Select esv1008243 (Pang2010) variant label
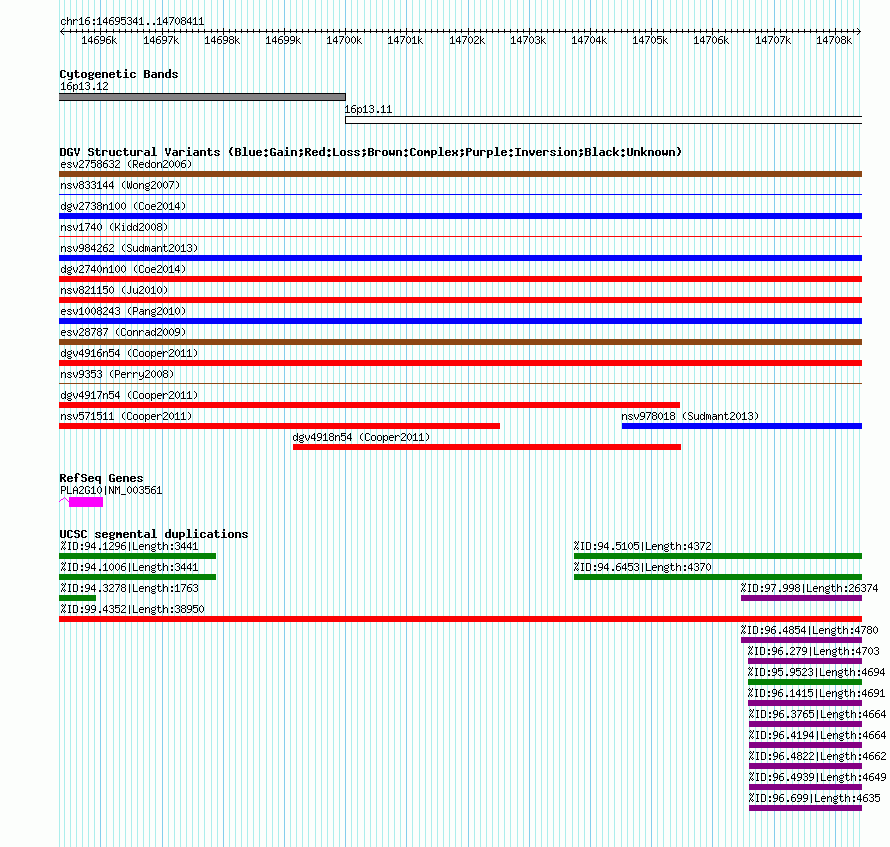Image resolution: width=890 pixels, height=847 pixels. point(123,311)
